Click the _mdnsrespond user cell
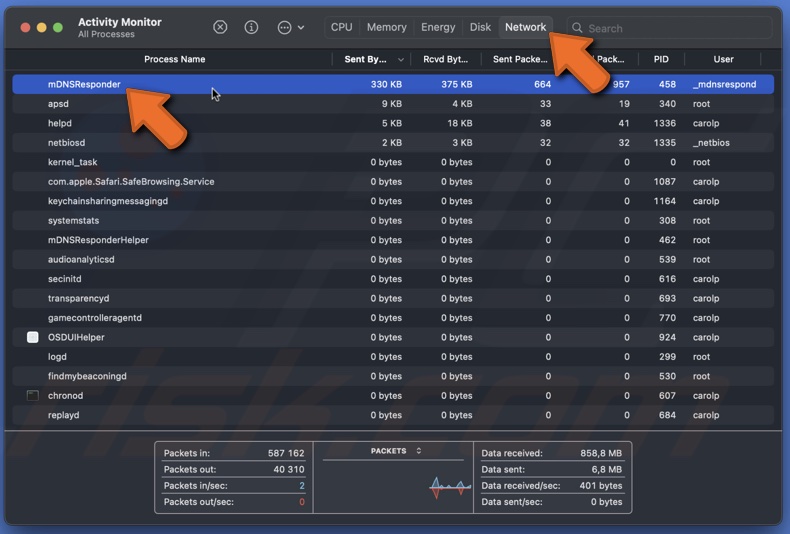This screenshot has height=534, width=790. pos(724,84)
